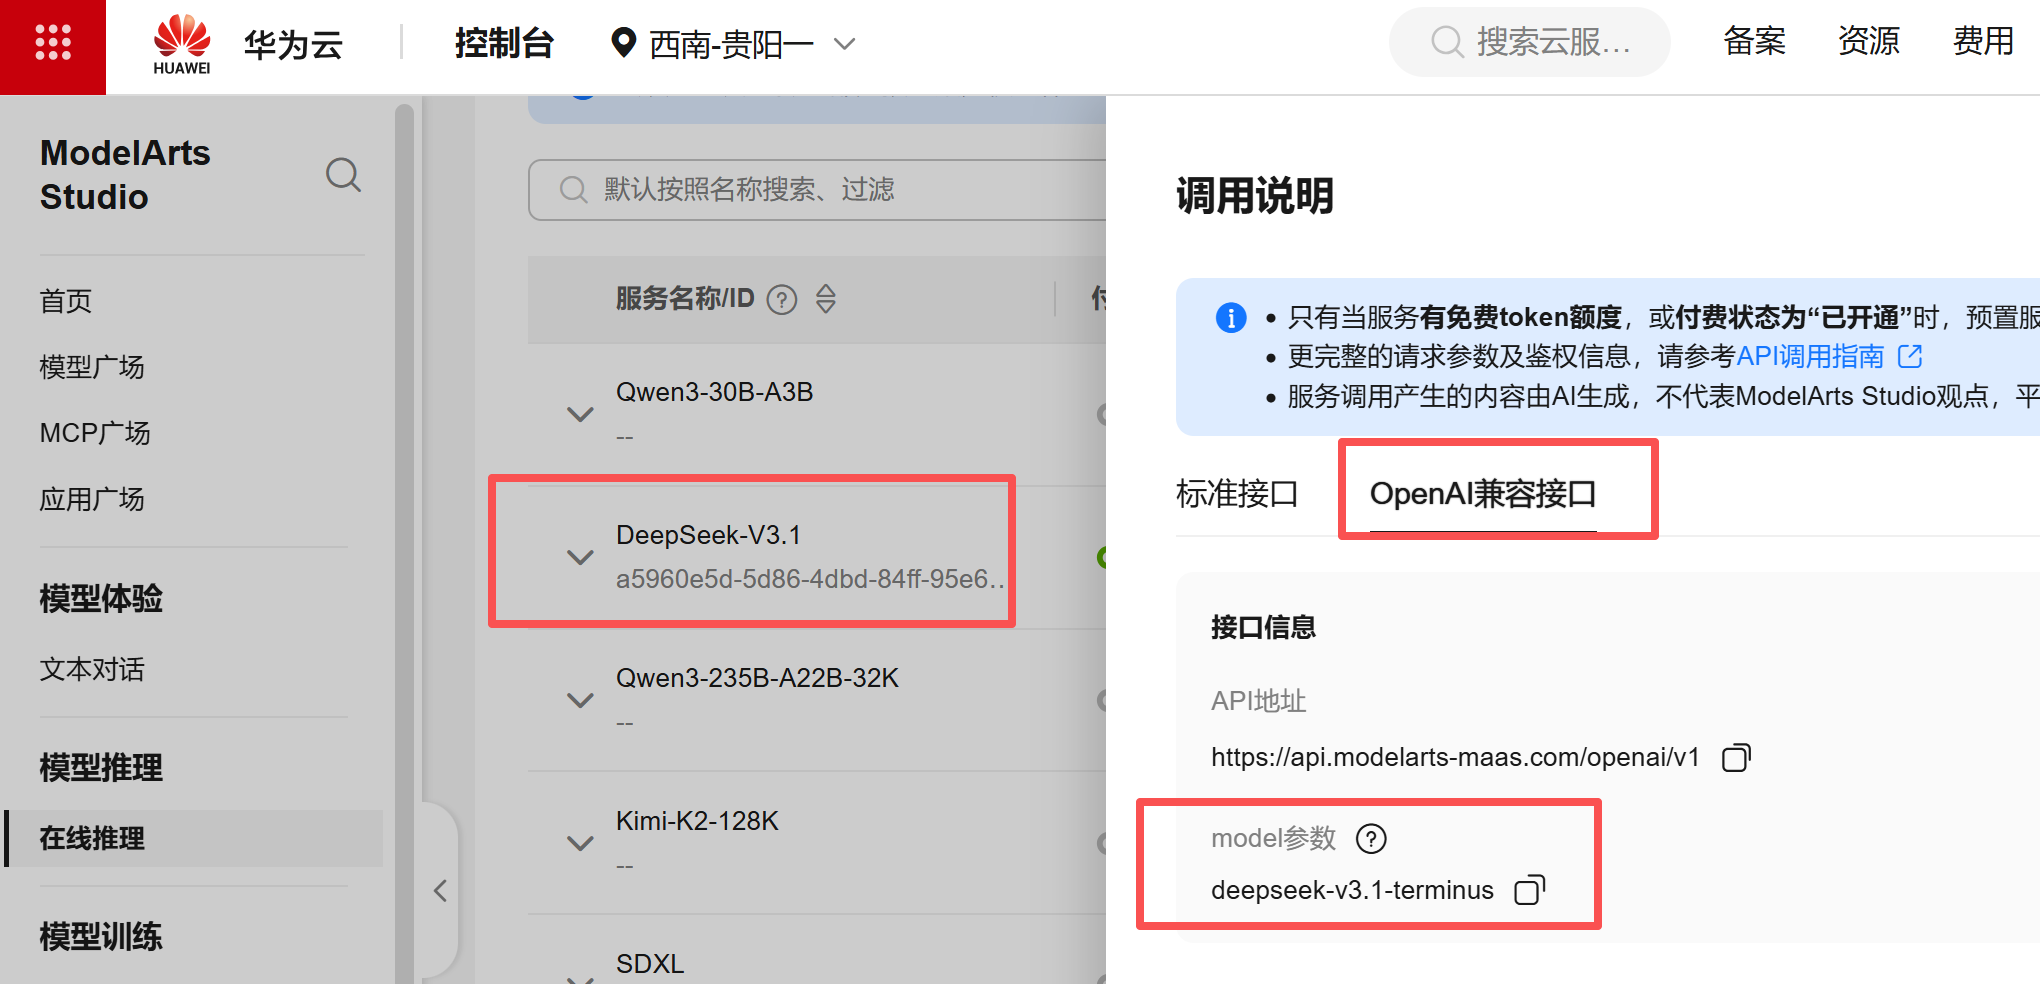
Task: Switch to the 标准接口 tab
Action: pyautogui.click(x=1237, y=493)
